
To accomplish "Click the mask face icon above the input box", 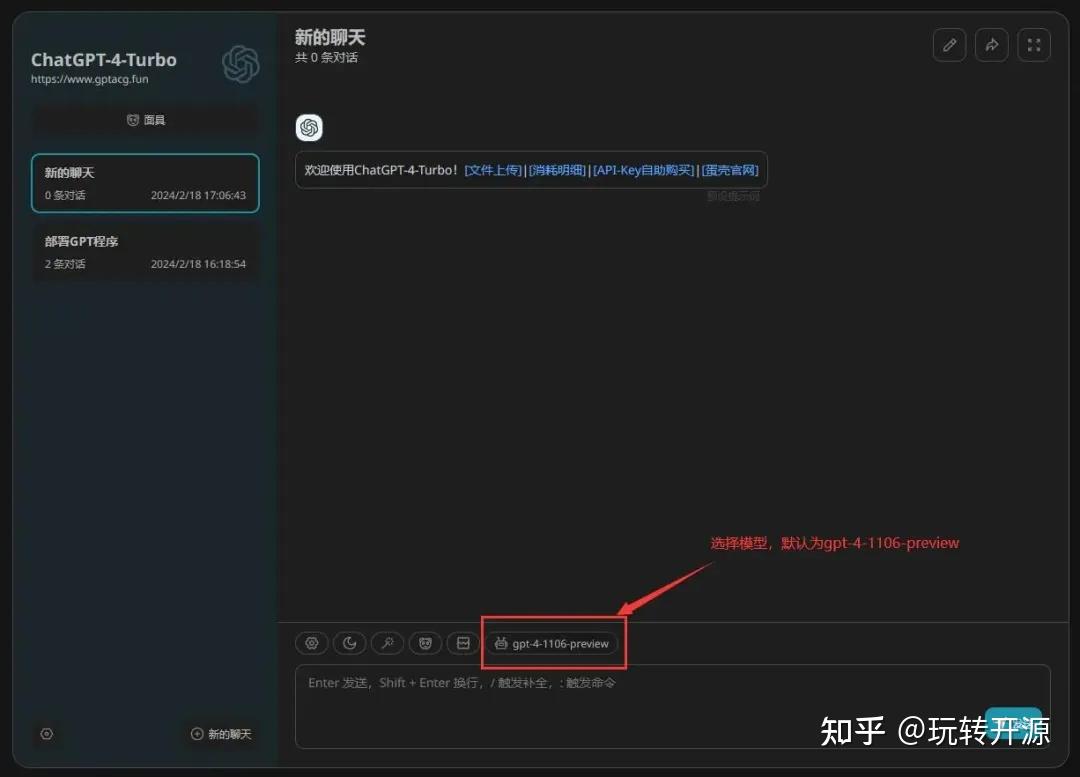I will (x=425, y=643).
